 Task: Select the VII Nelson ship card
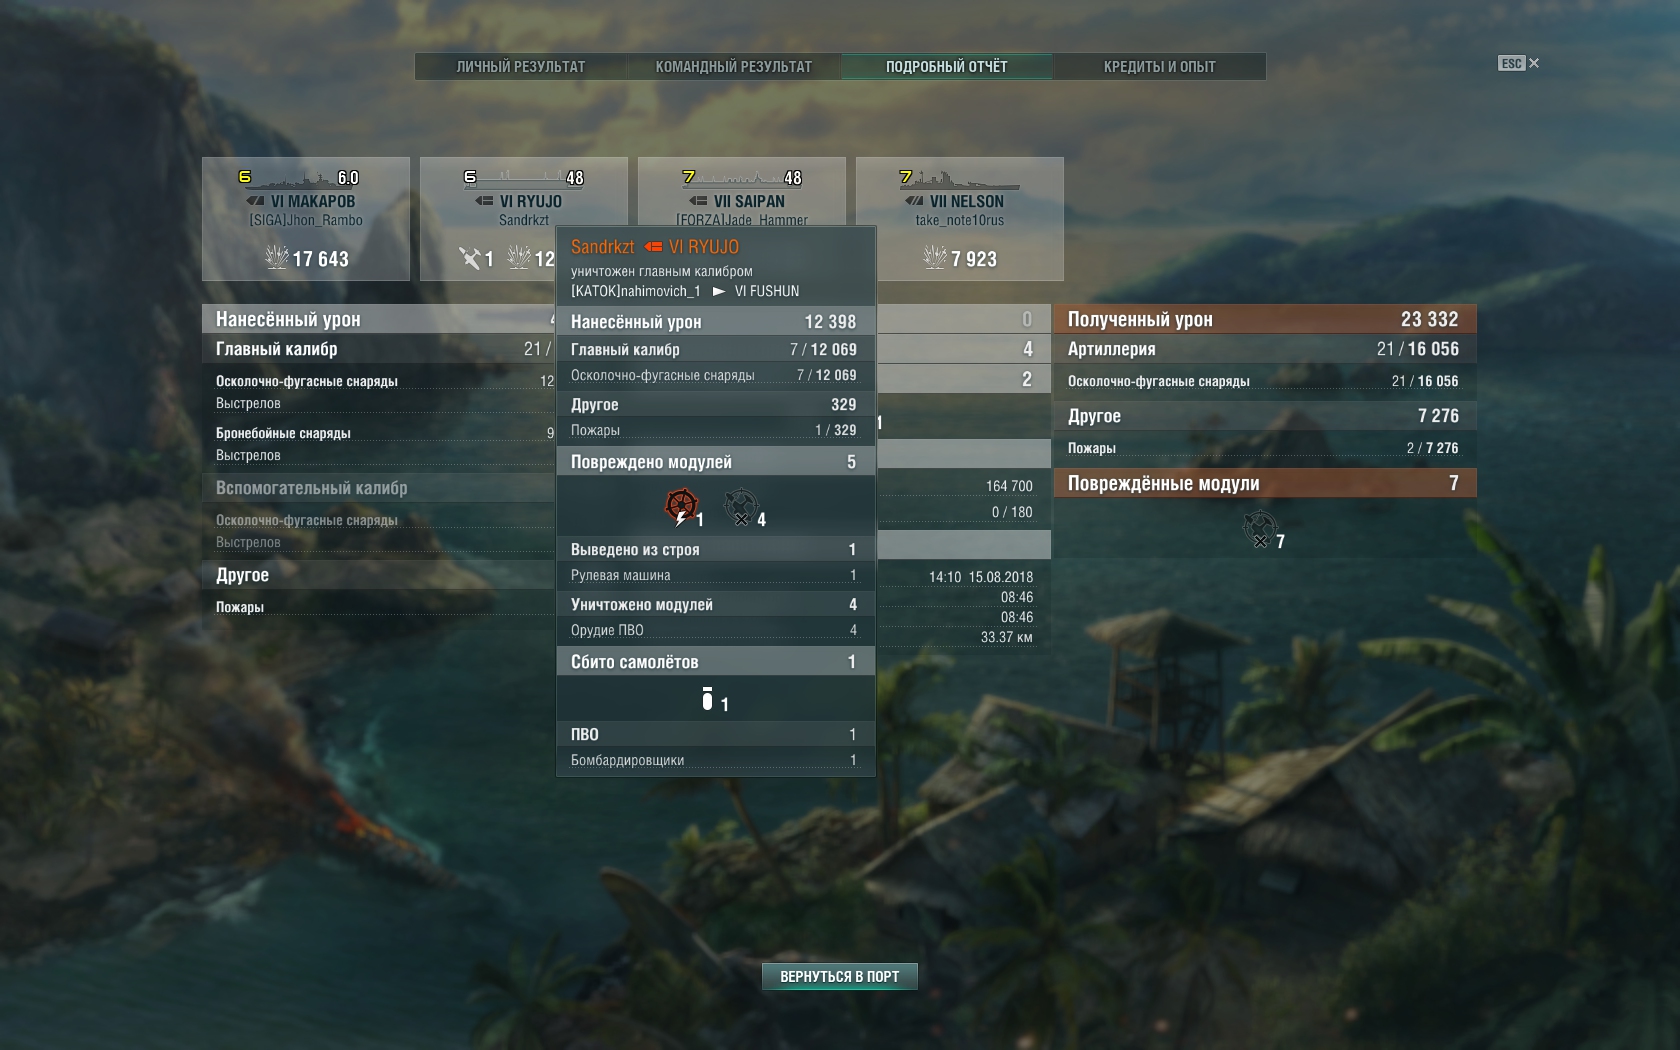(x=960, y=219)
